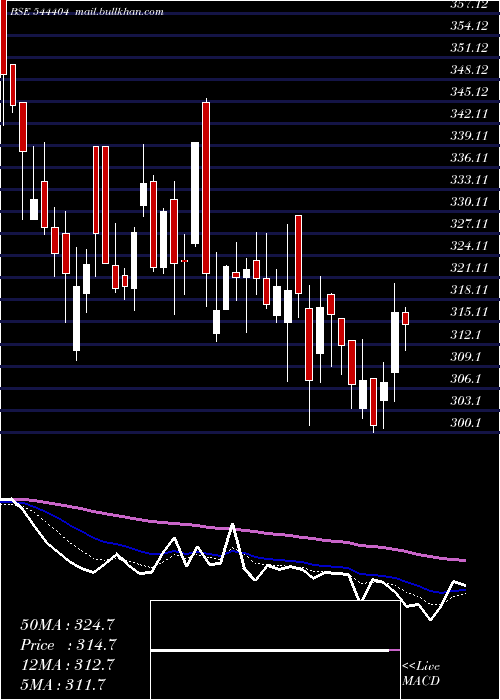Click the last red candle near 315

(405, 319)
